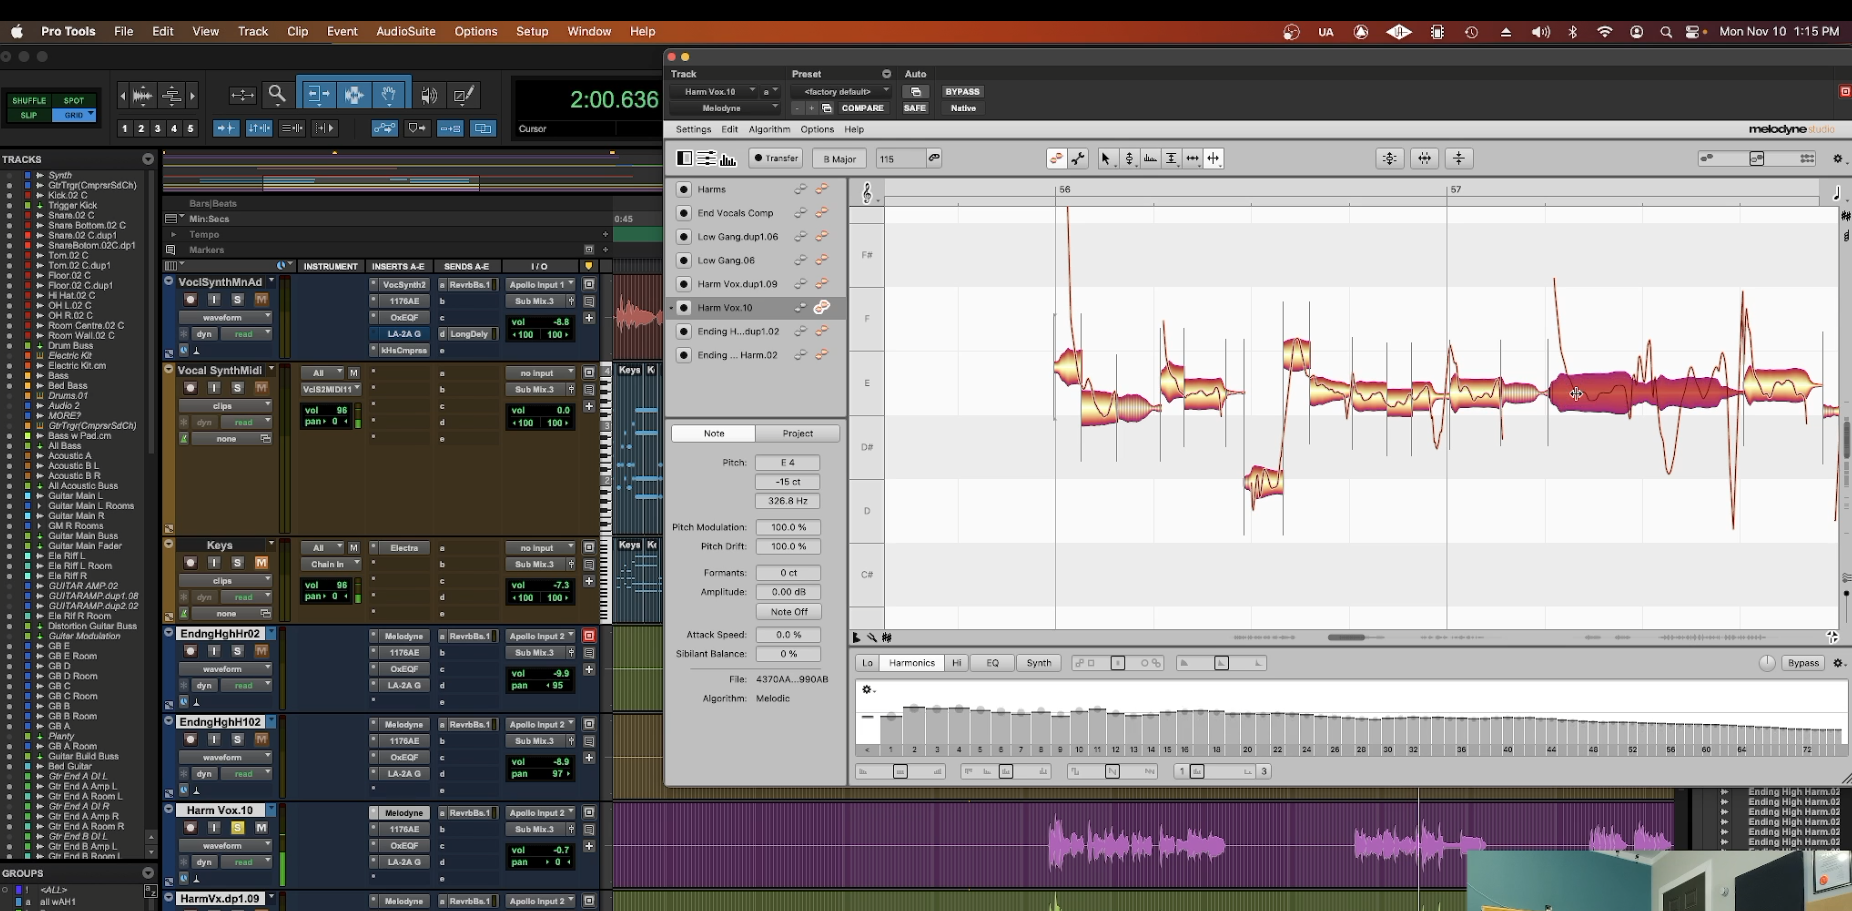Expand the Tempo ruler
Screen dimensions: 1852x911
coord(172,234)
